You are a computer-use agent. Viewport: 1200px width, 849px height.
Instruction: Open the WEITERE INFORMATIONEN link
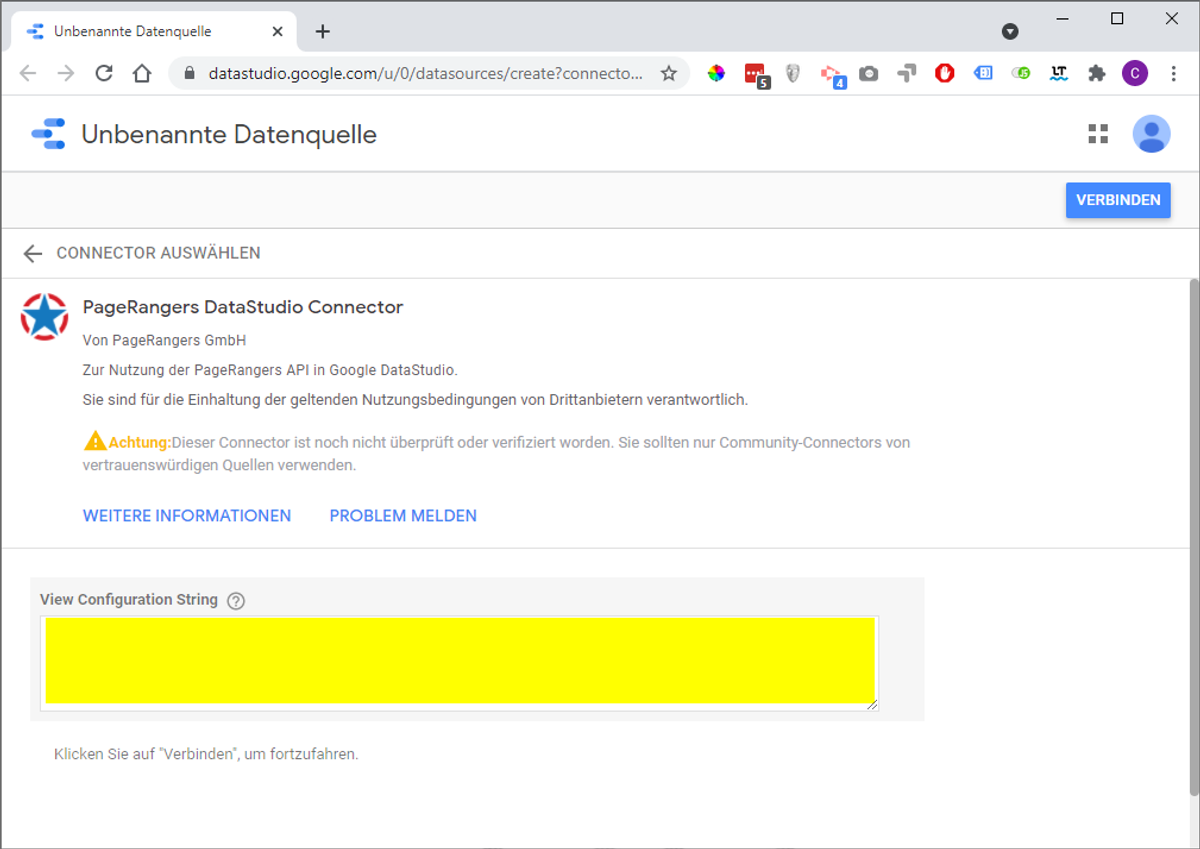pyautogui.click(x=187, y=516)
